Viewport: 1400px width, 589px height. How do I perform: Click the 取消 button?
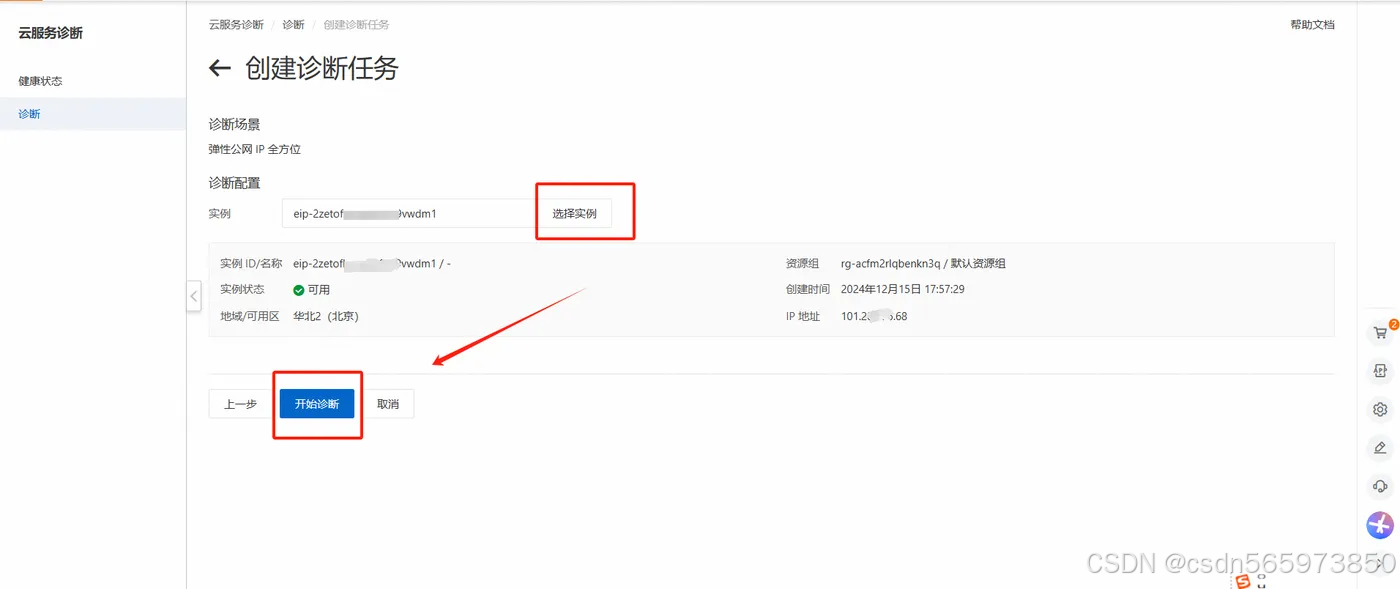pos(388,404)
